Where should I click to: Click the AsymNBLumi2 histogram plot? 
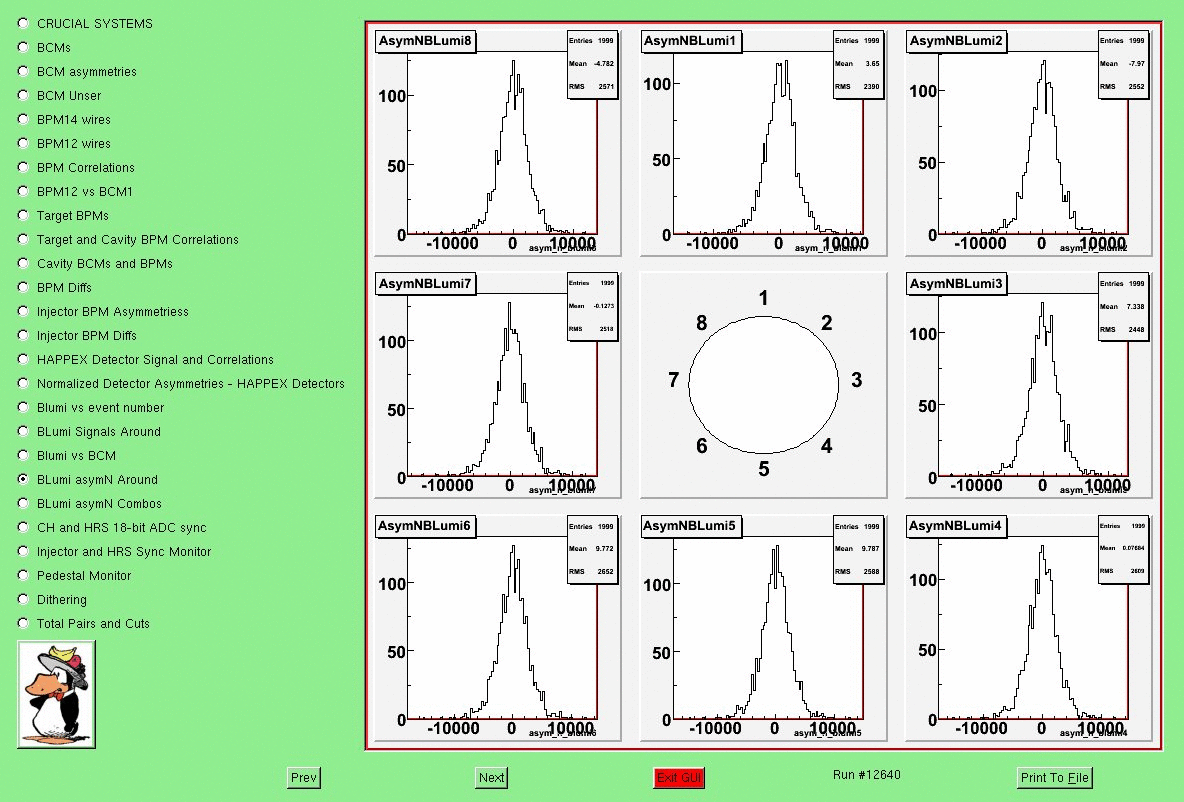point(1028,143)
